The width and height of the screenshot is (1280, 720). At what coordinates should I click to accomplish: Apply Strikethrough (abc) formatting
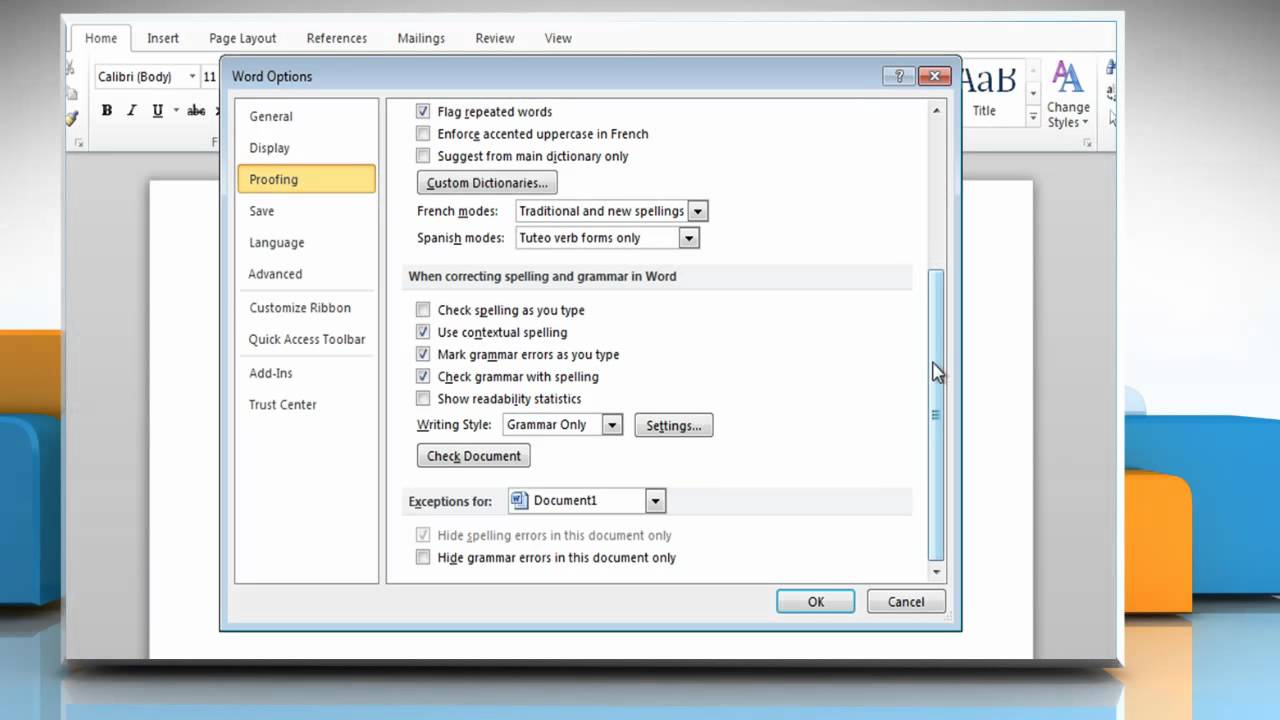click(196, 111)
